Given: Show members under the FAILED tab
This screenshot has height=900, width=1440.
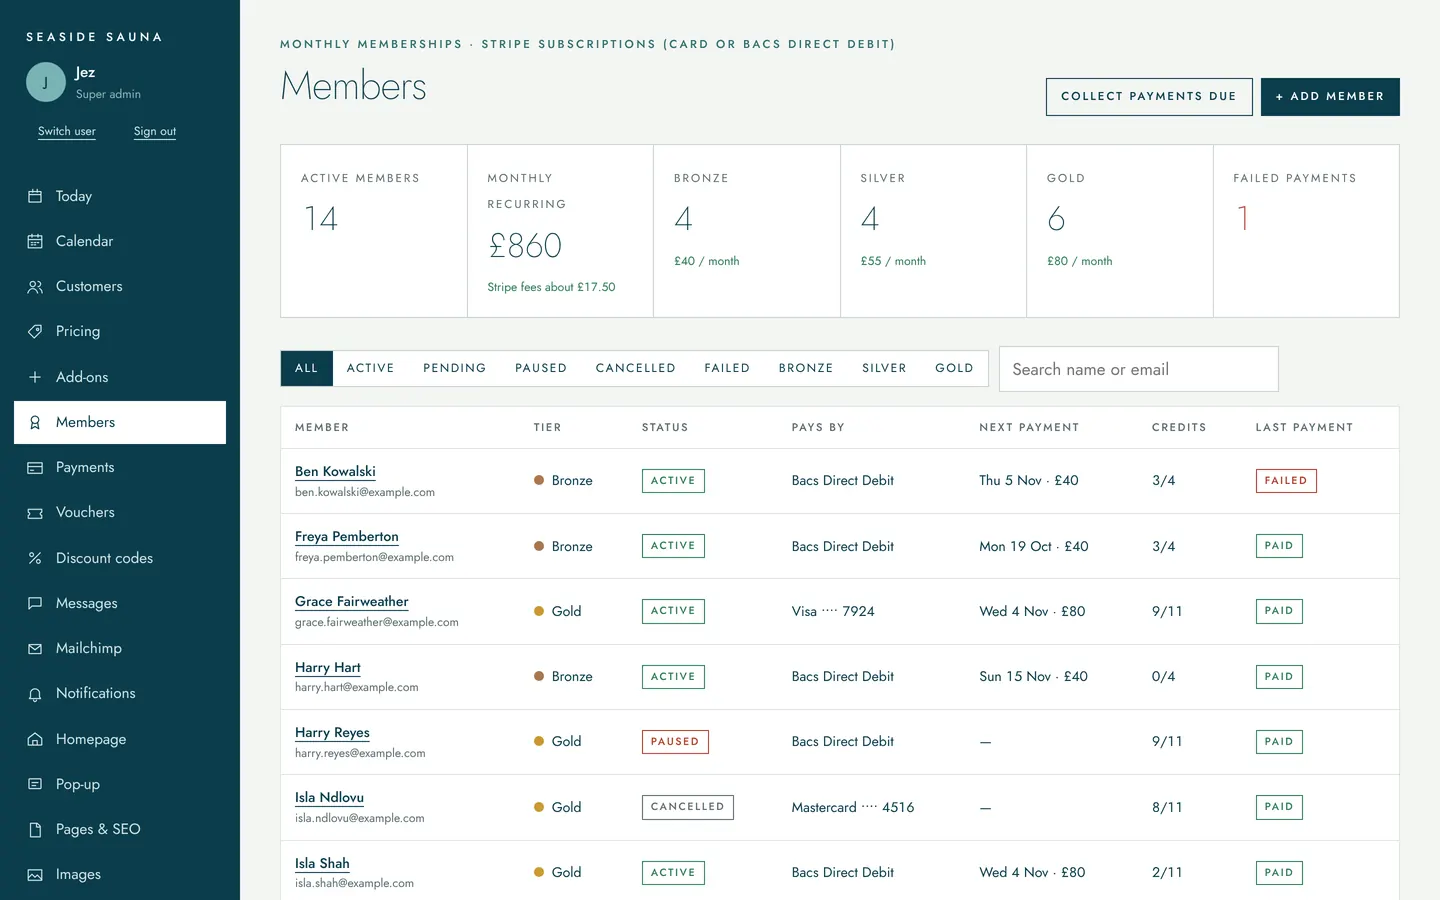Looking at the screenshot, I should [727, 368].
